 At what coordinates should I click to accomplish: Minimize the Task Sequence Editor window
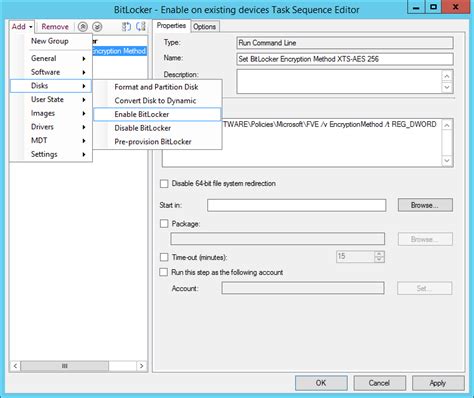coord(416,7)
